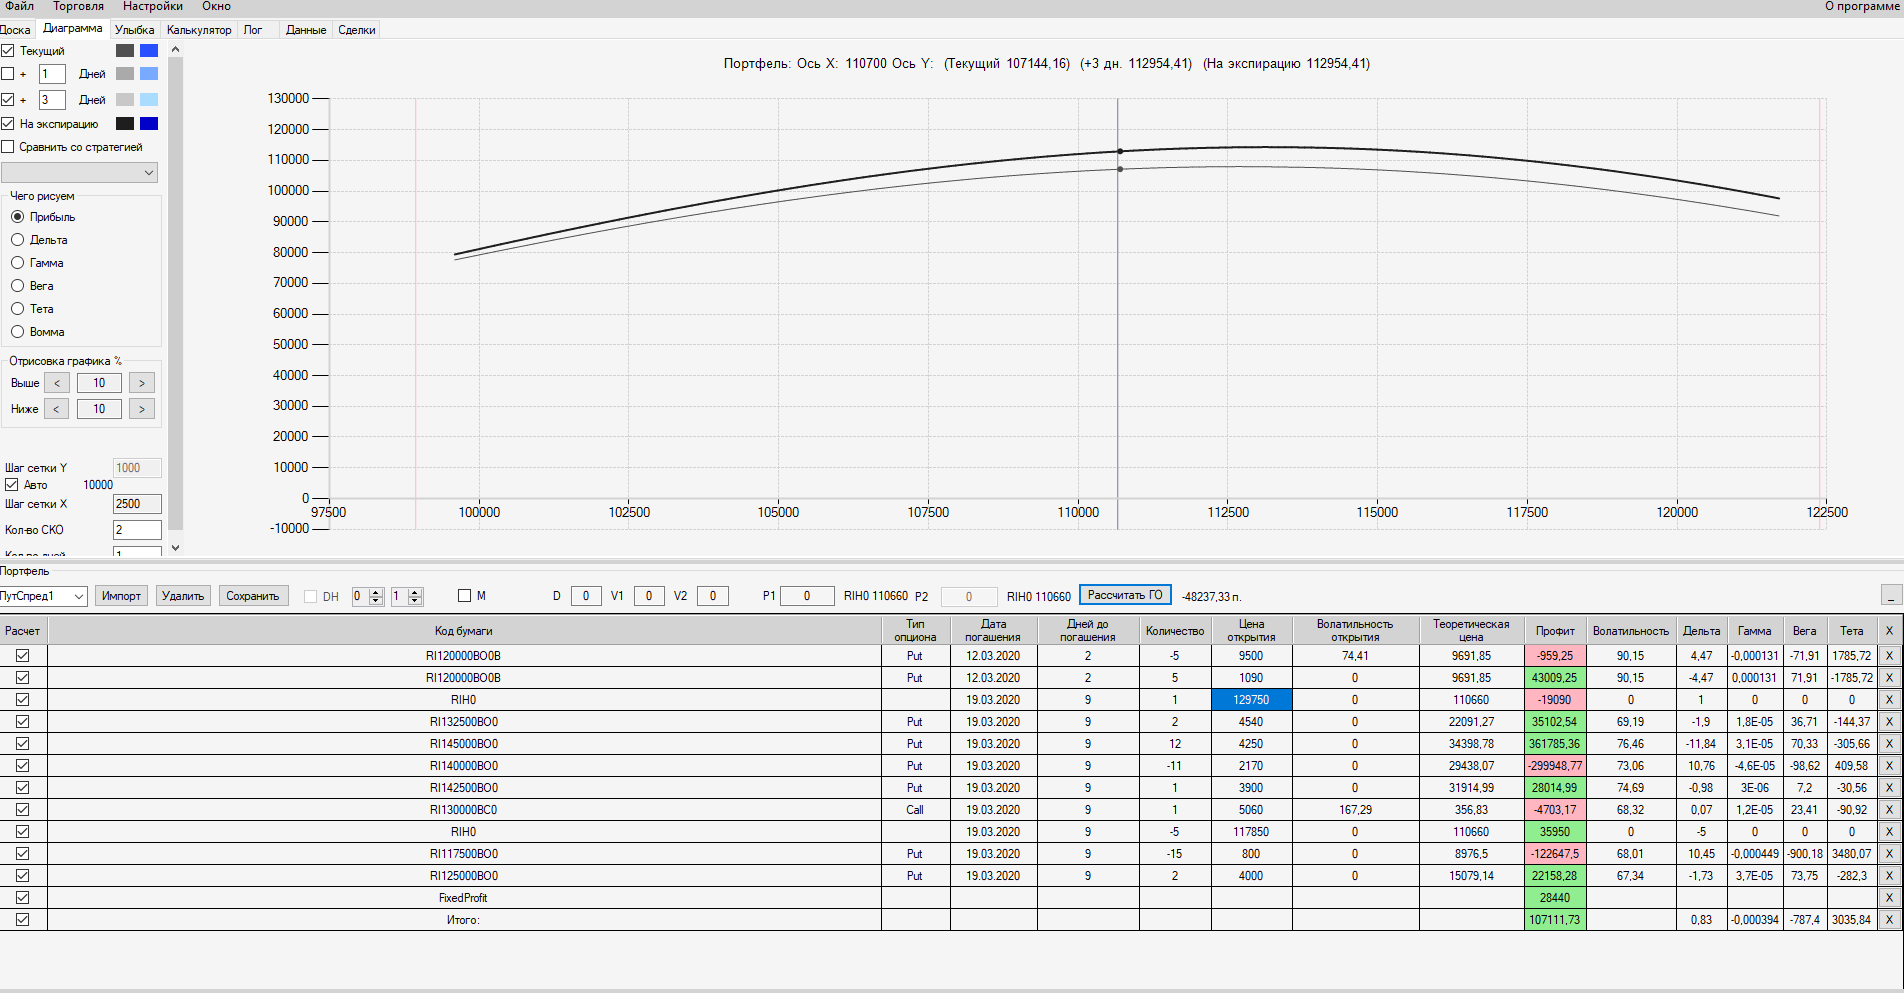The width and height of the screenshot is (1904, 993).
Task: Increase the first DH spinner value
Action: [x=376, y=592]
